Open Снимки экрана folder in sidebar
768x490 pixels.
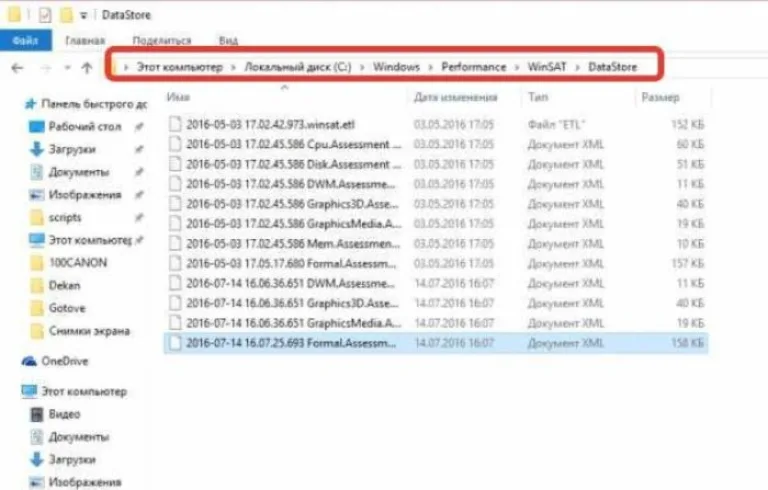(89, 331)
